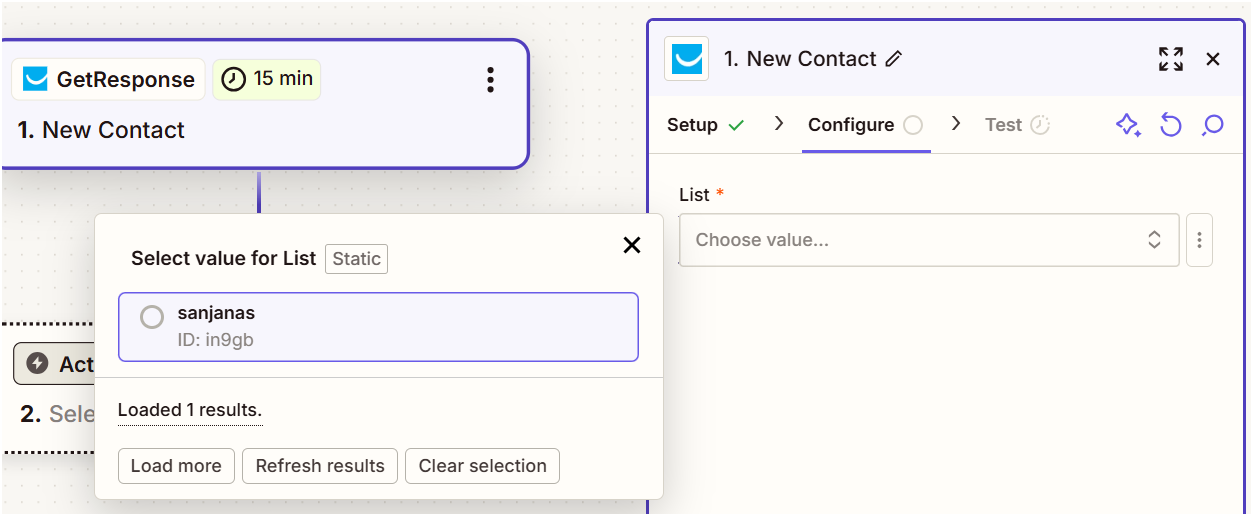Click the Static label badge
The height and width of the screenshot is (516, 1253).
point(356,259)
